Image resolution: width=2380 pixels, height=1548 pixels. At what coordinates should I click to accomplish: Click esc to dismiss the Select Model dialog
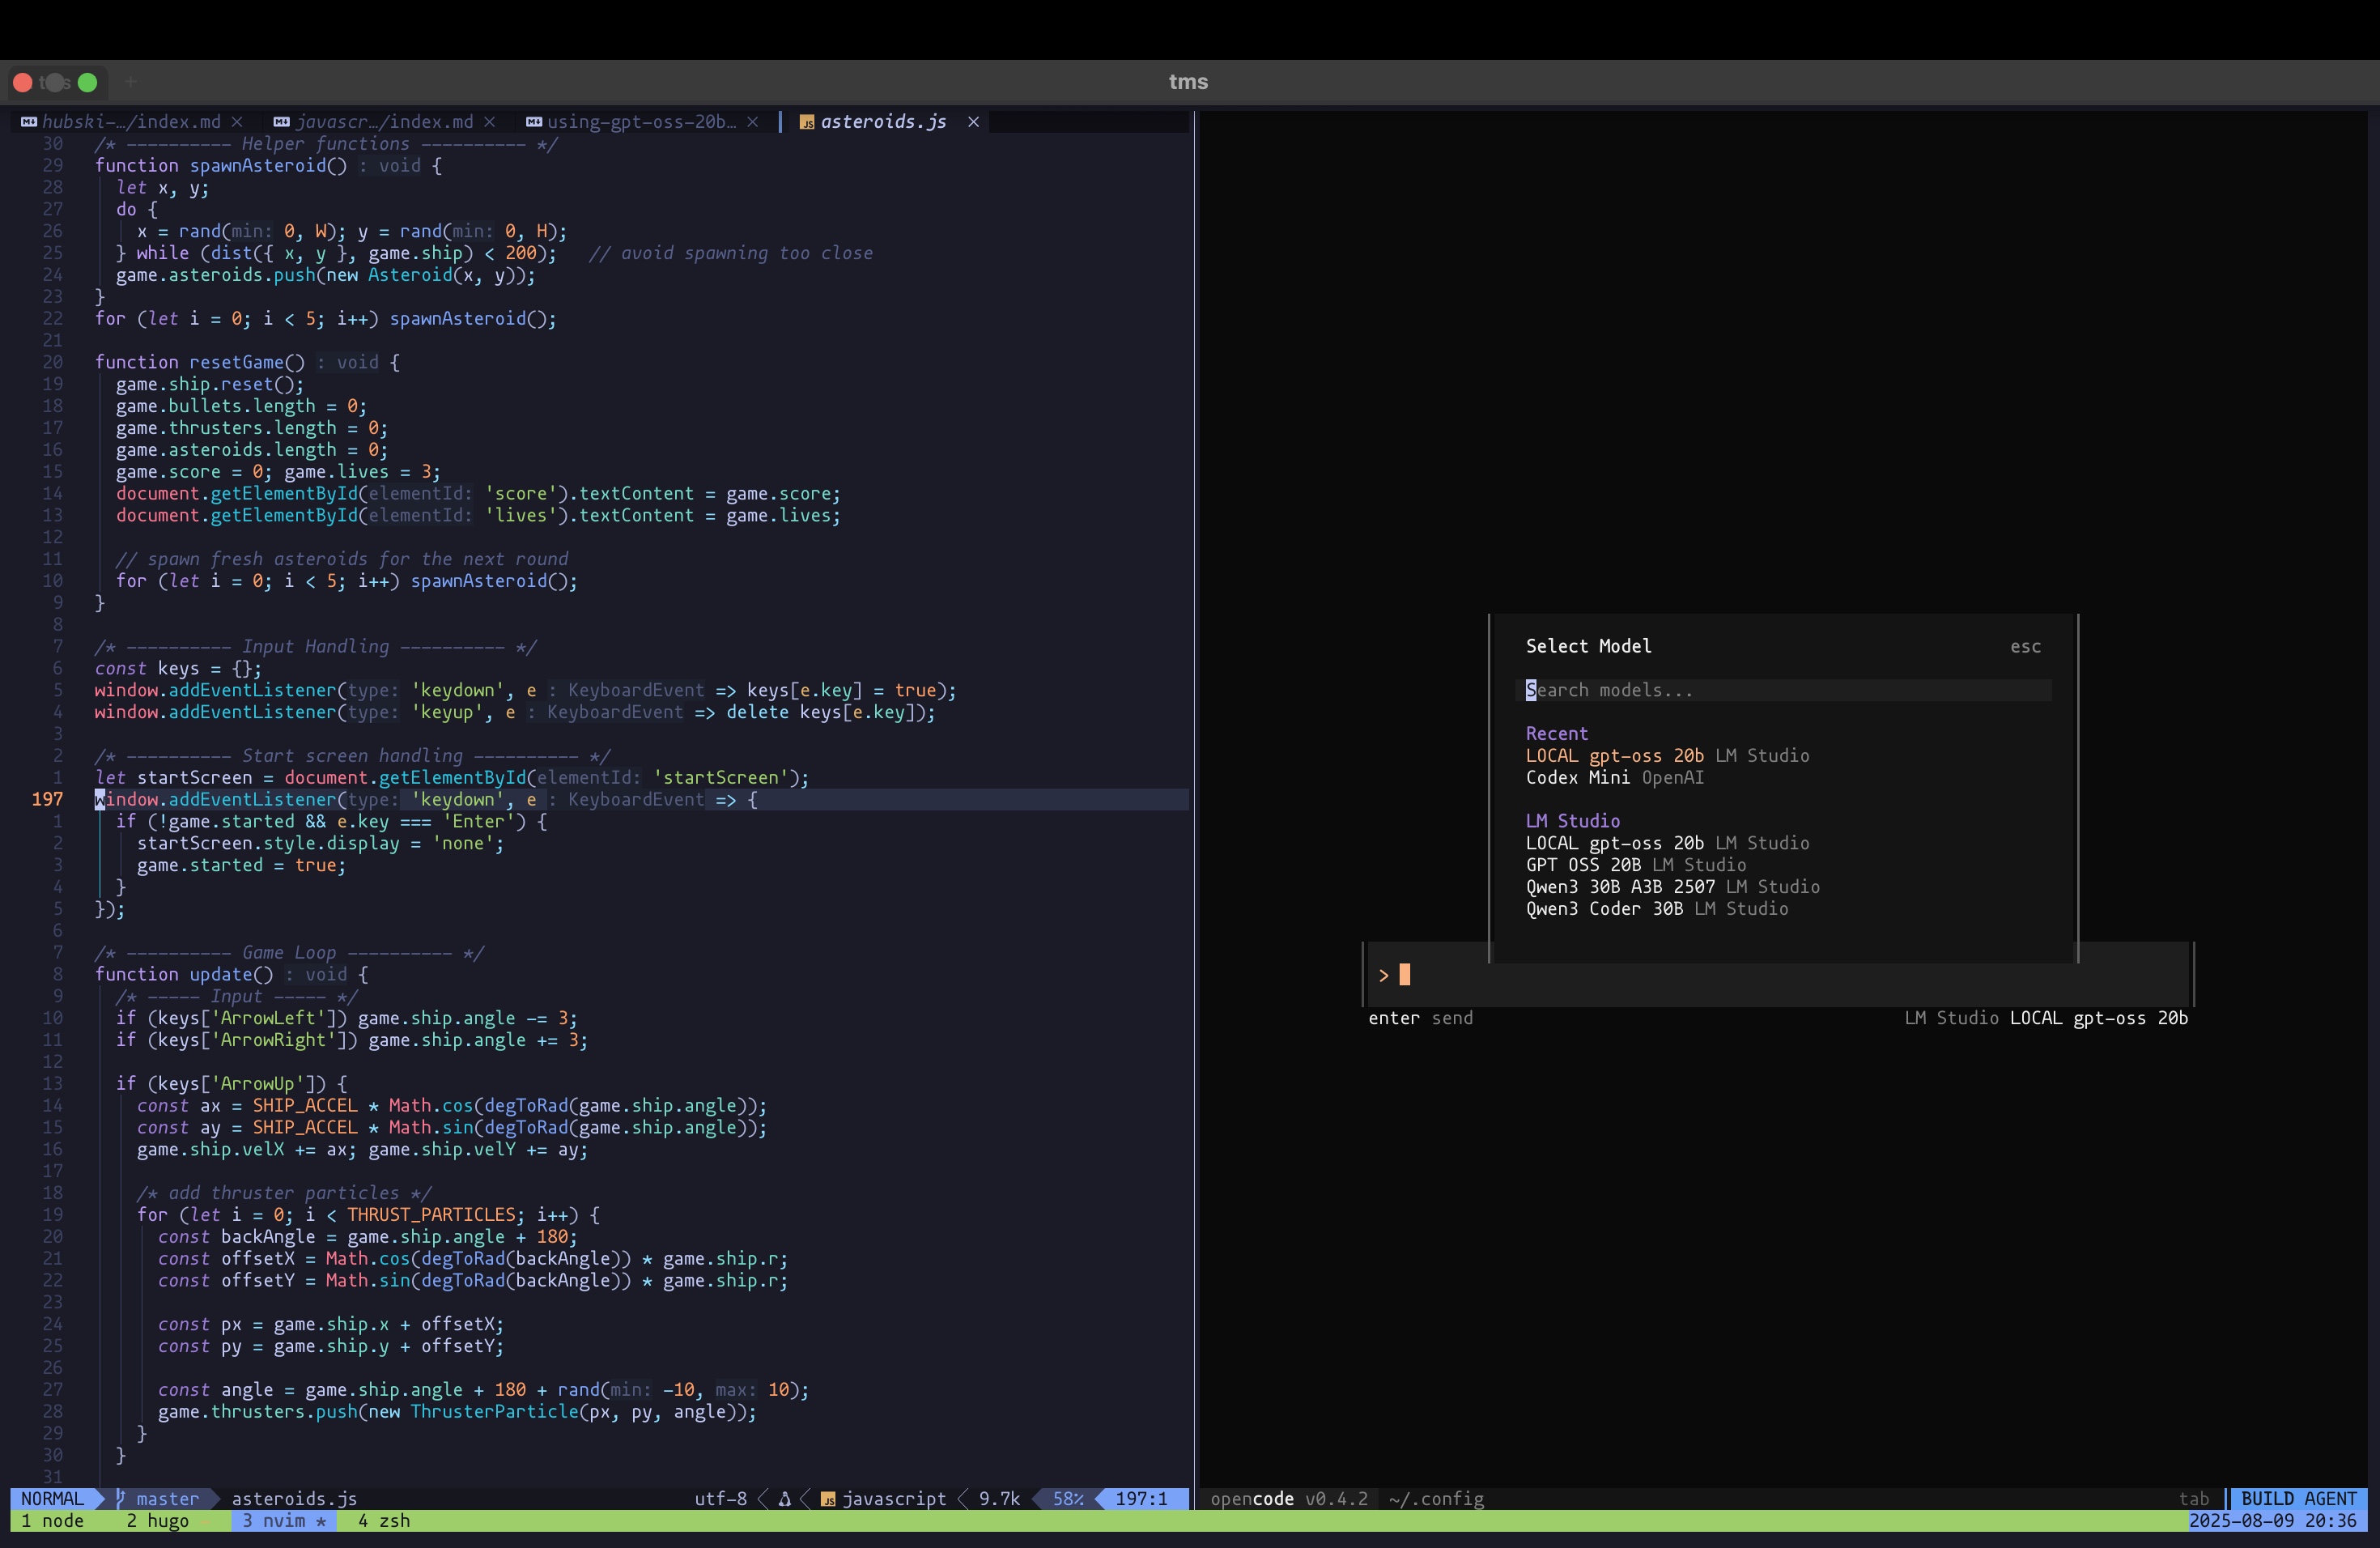point(2025,646)
